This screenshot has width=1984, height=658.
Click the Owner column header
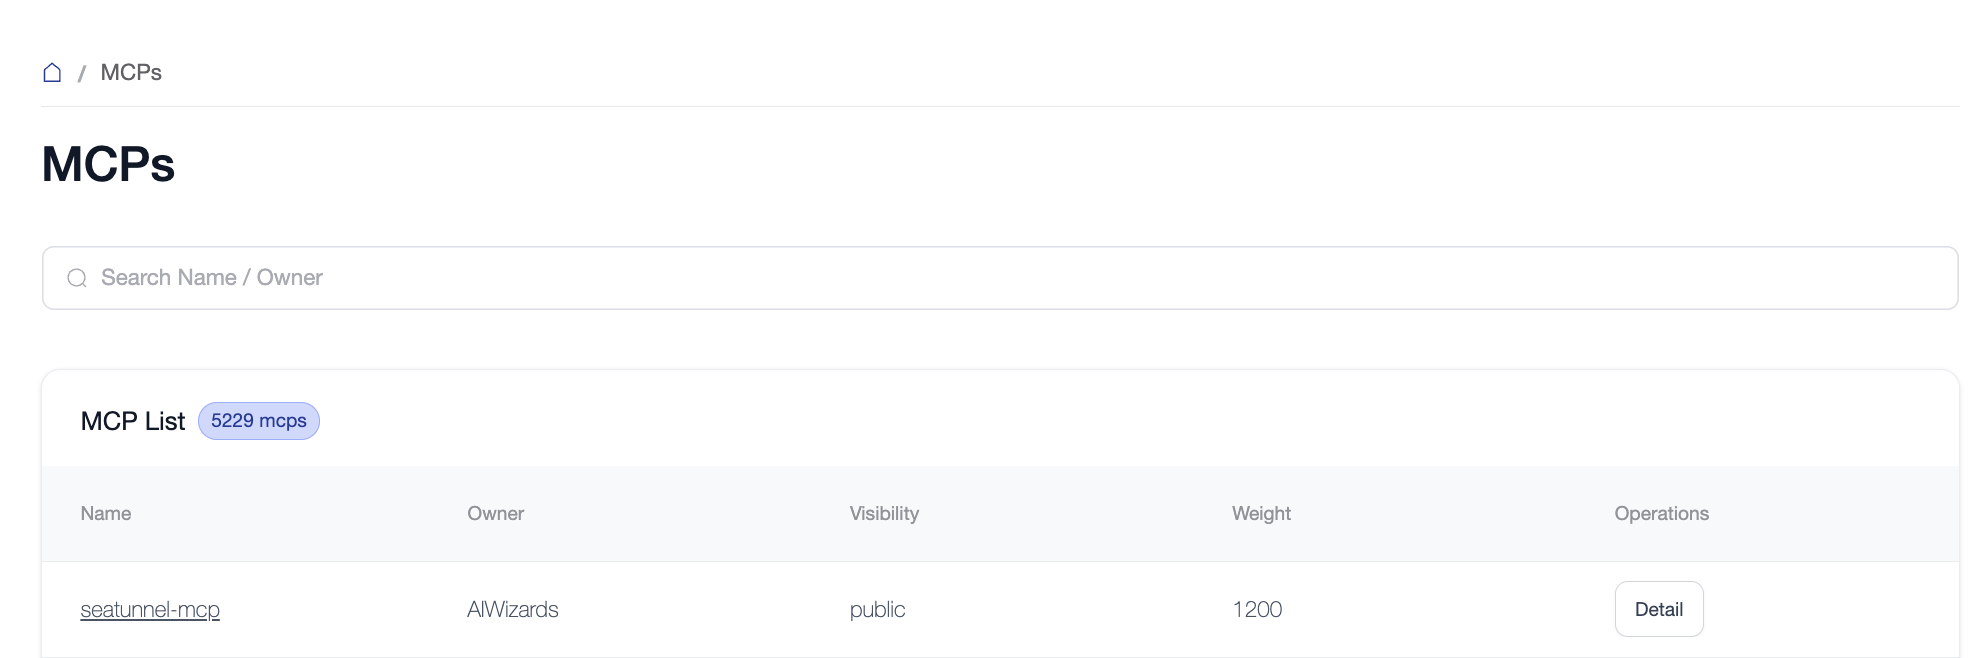495,514
